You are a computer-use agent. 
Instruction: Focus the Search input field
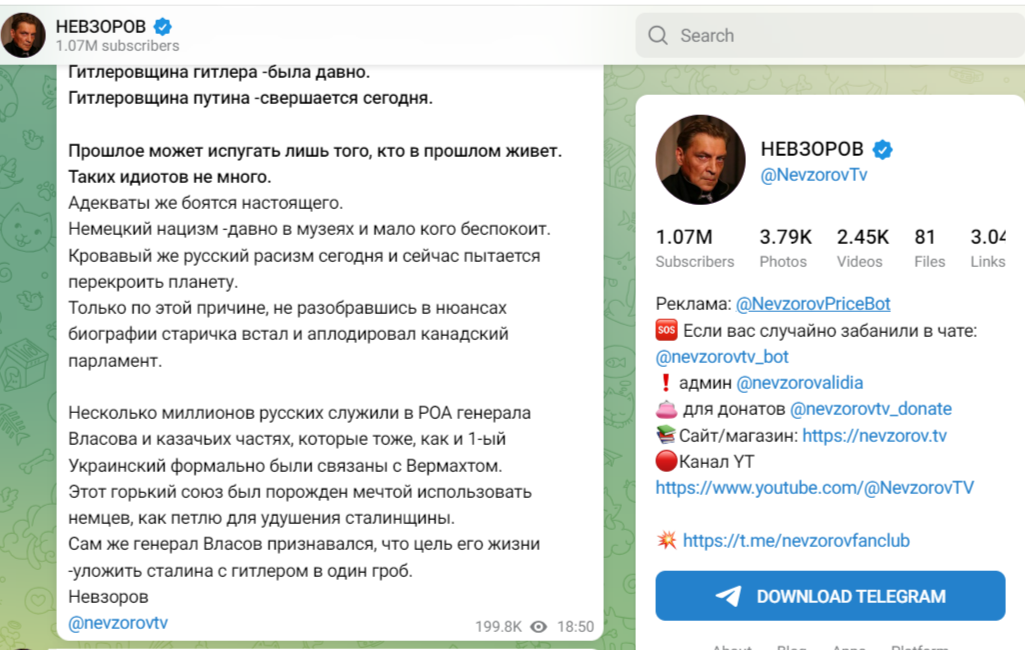830,35
